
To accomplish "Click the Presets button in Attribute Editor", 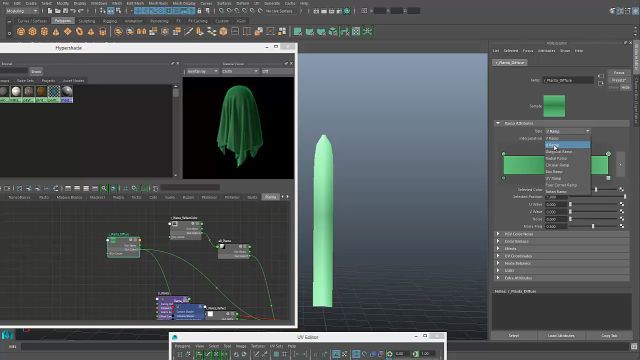I will (619, 80).
